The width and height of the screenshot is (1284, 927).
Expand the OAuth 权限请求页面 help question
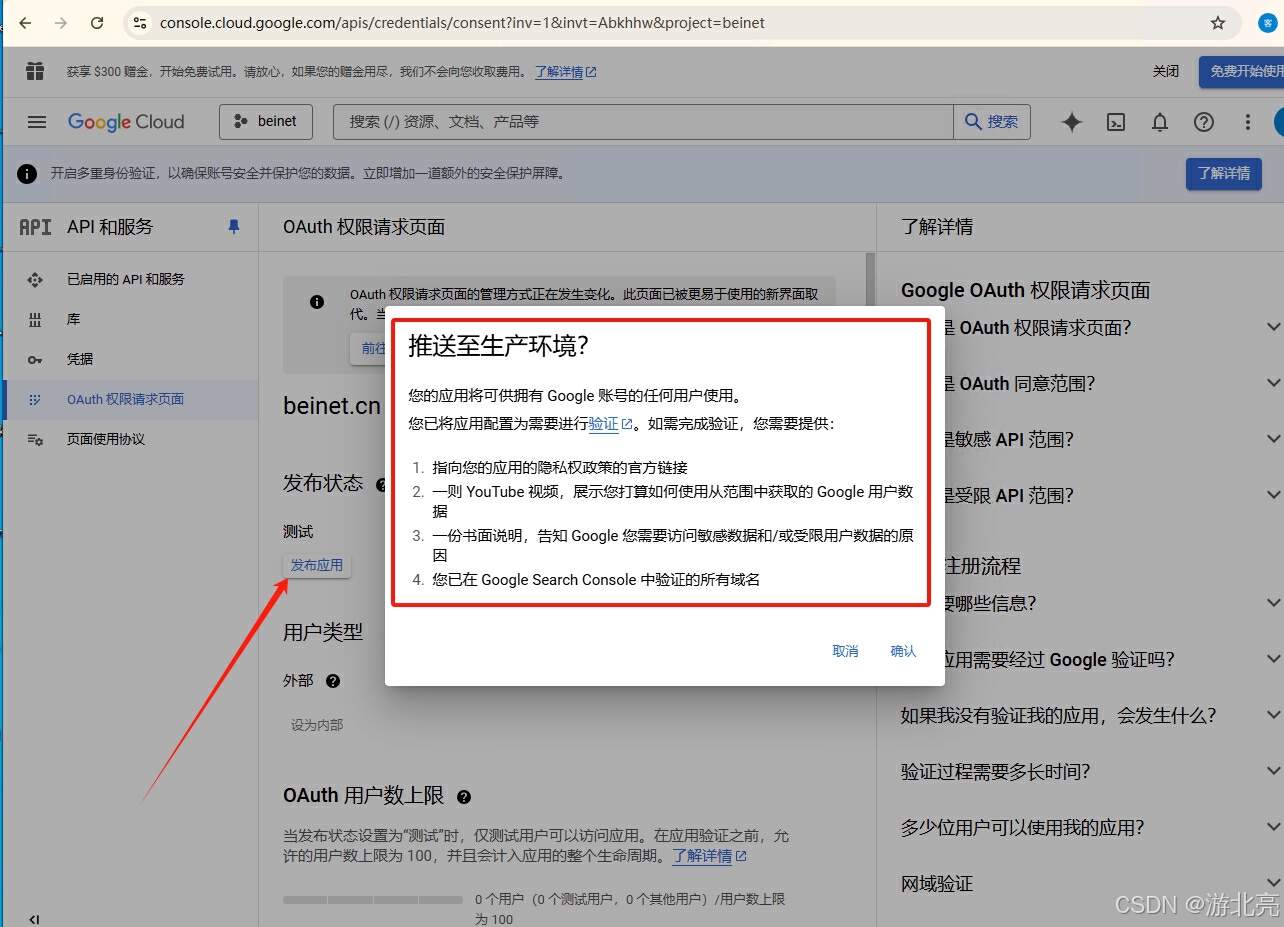click(1273, 328)
